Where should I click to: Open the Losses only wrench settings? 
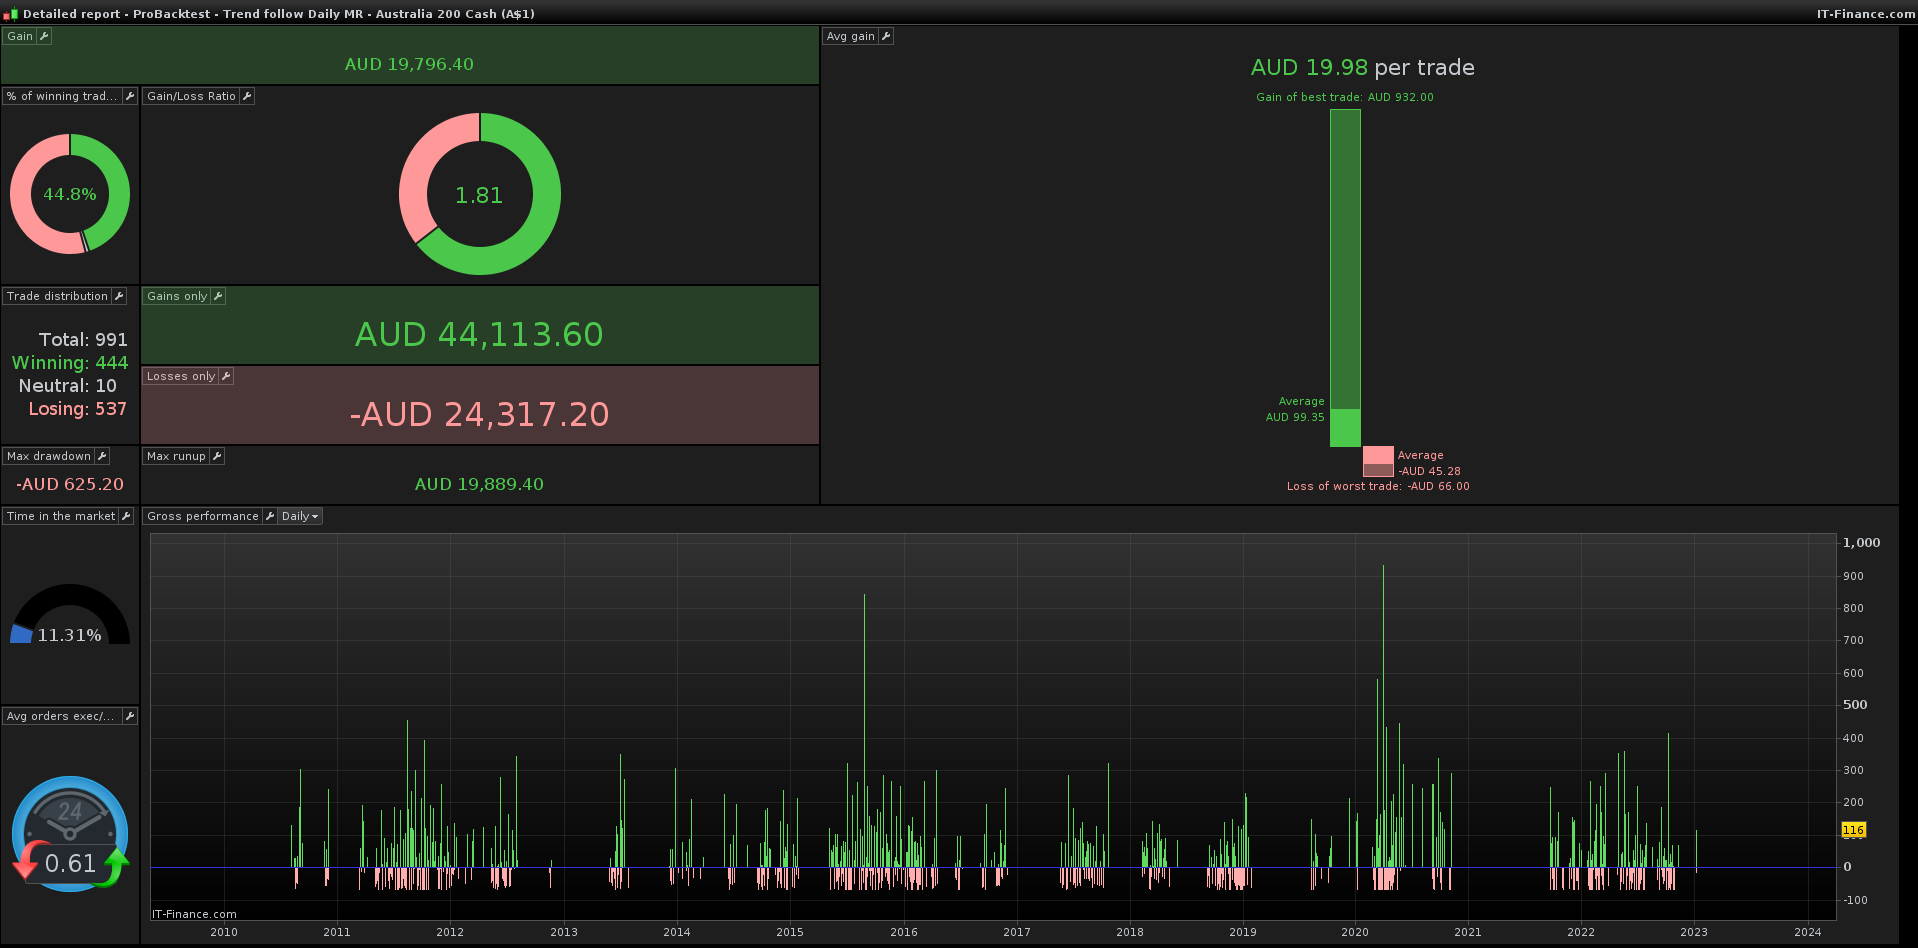point(226,376)
